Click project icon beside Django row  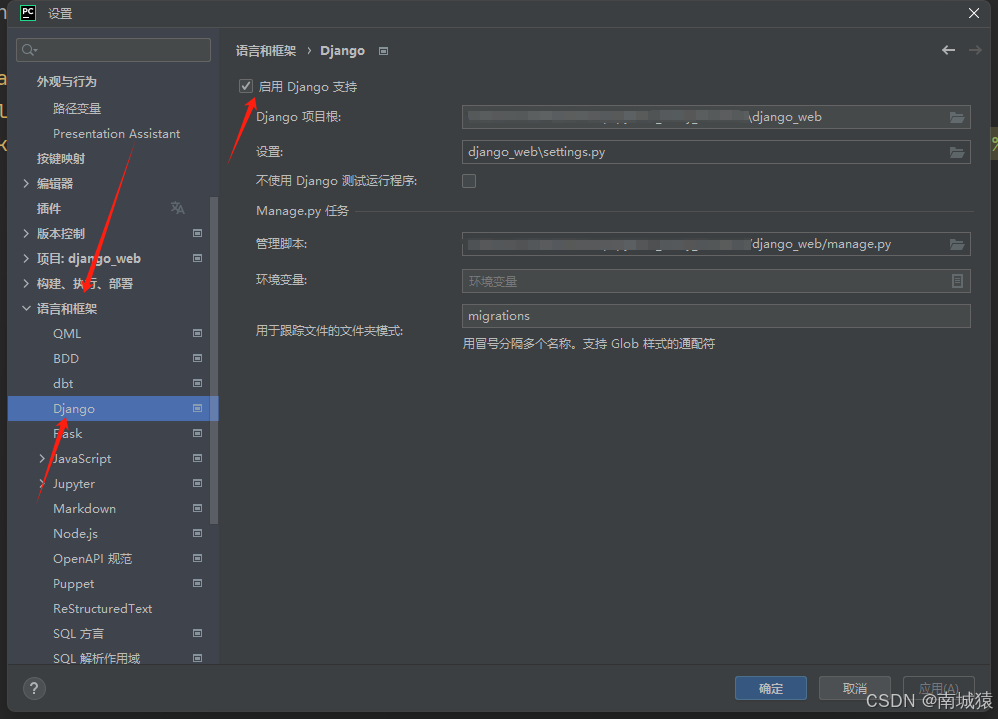tap(197, 408)
